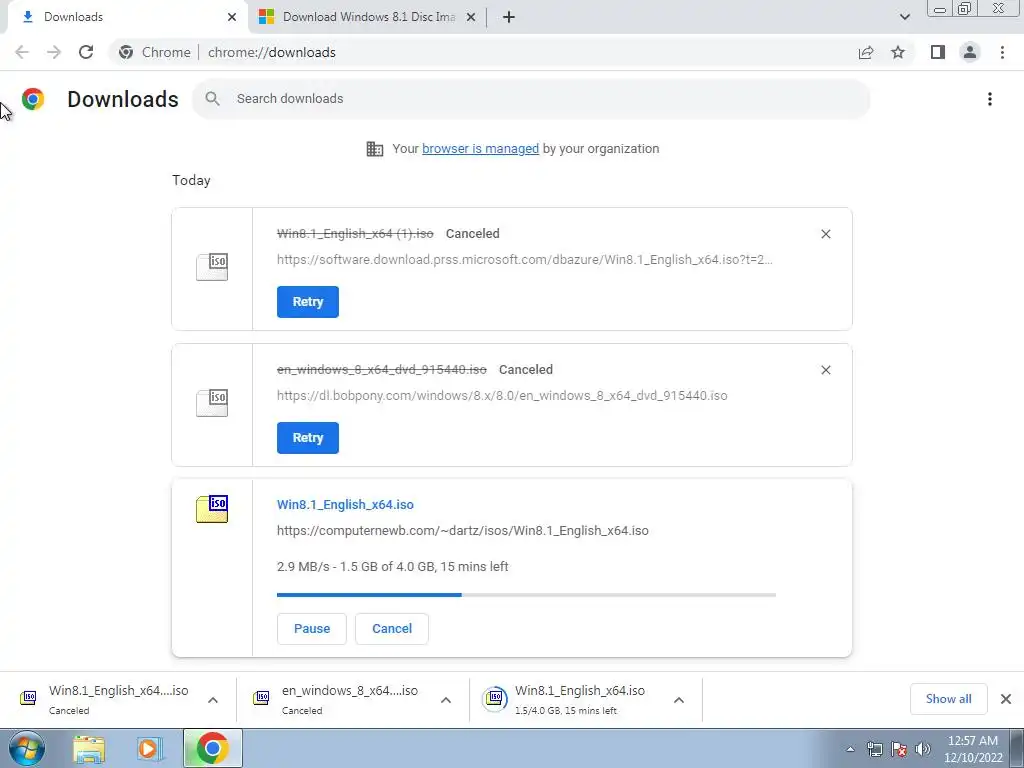The image size is (1024, 768).
Task: Click the new tab plus button
Action: [509, 17]
